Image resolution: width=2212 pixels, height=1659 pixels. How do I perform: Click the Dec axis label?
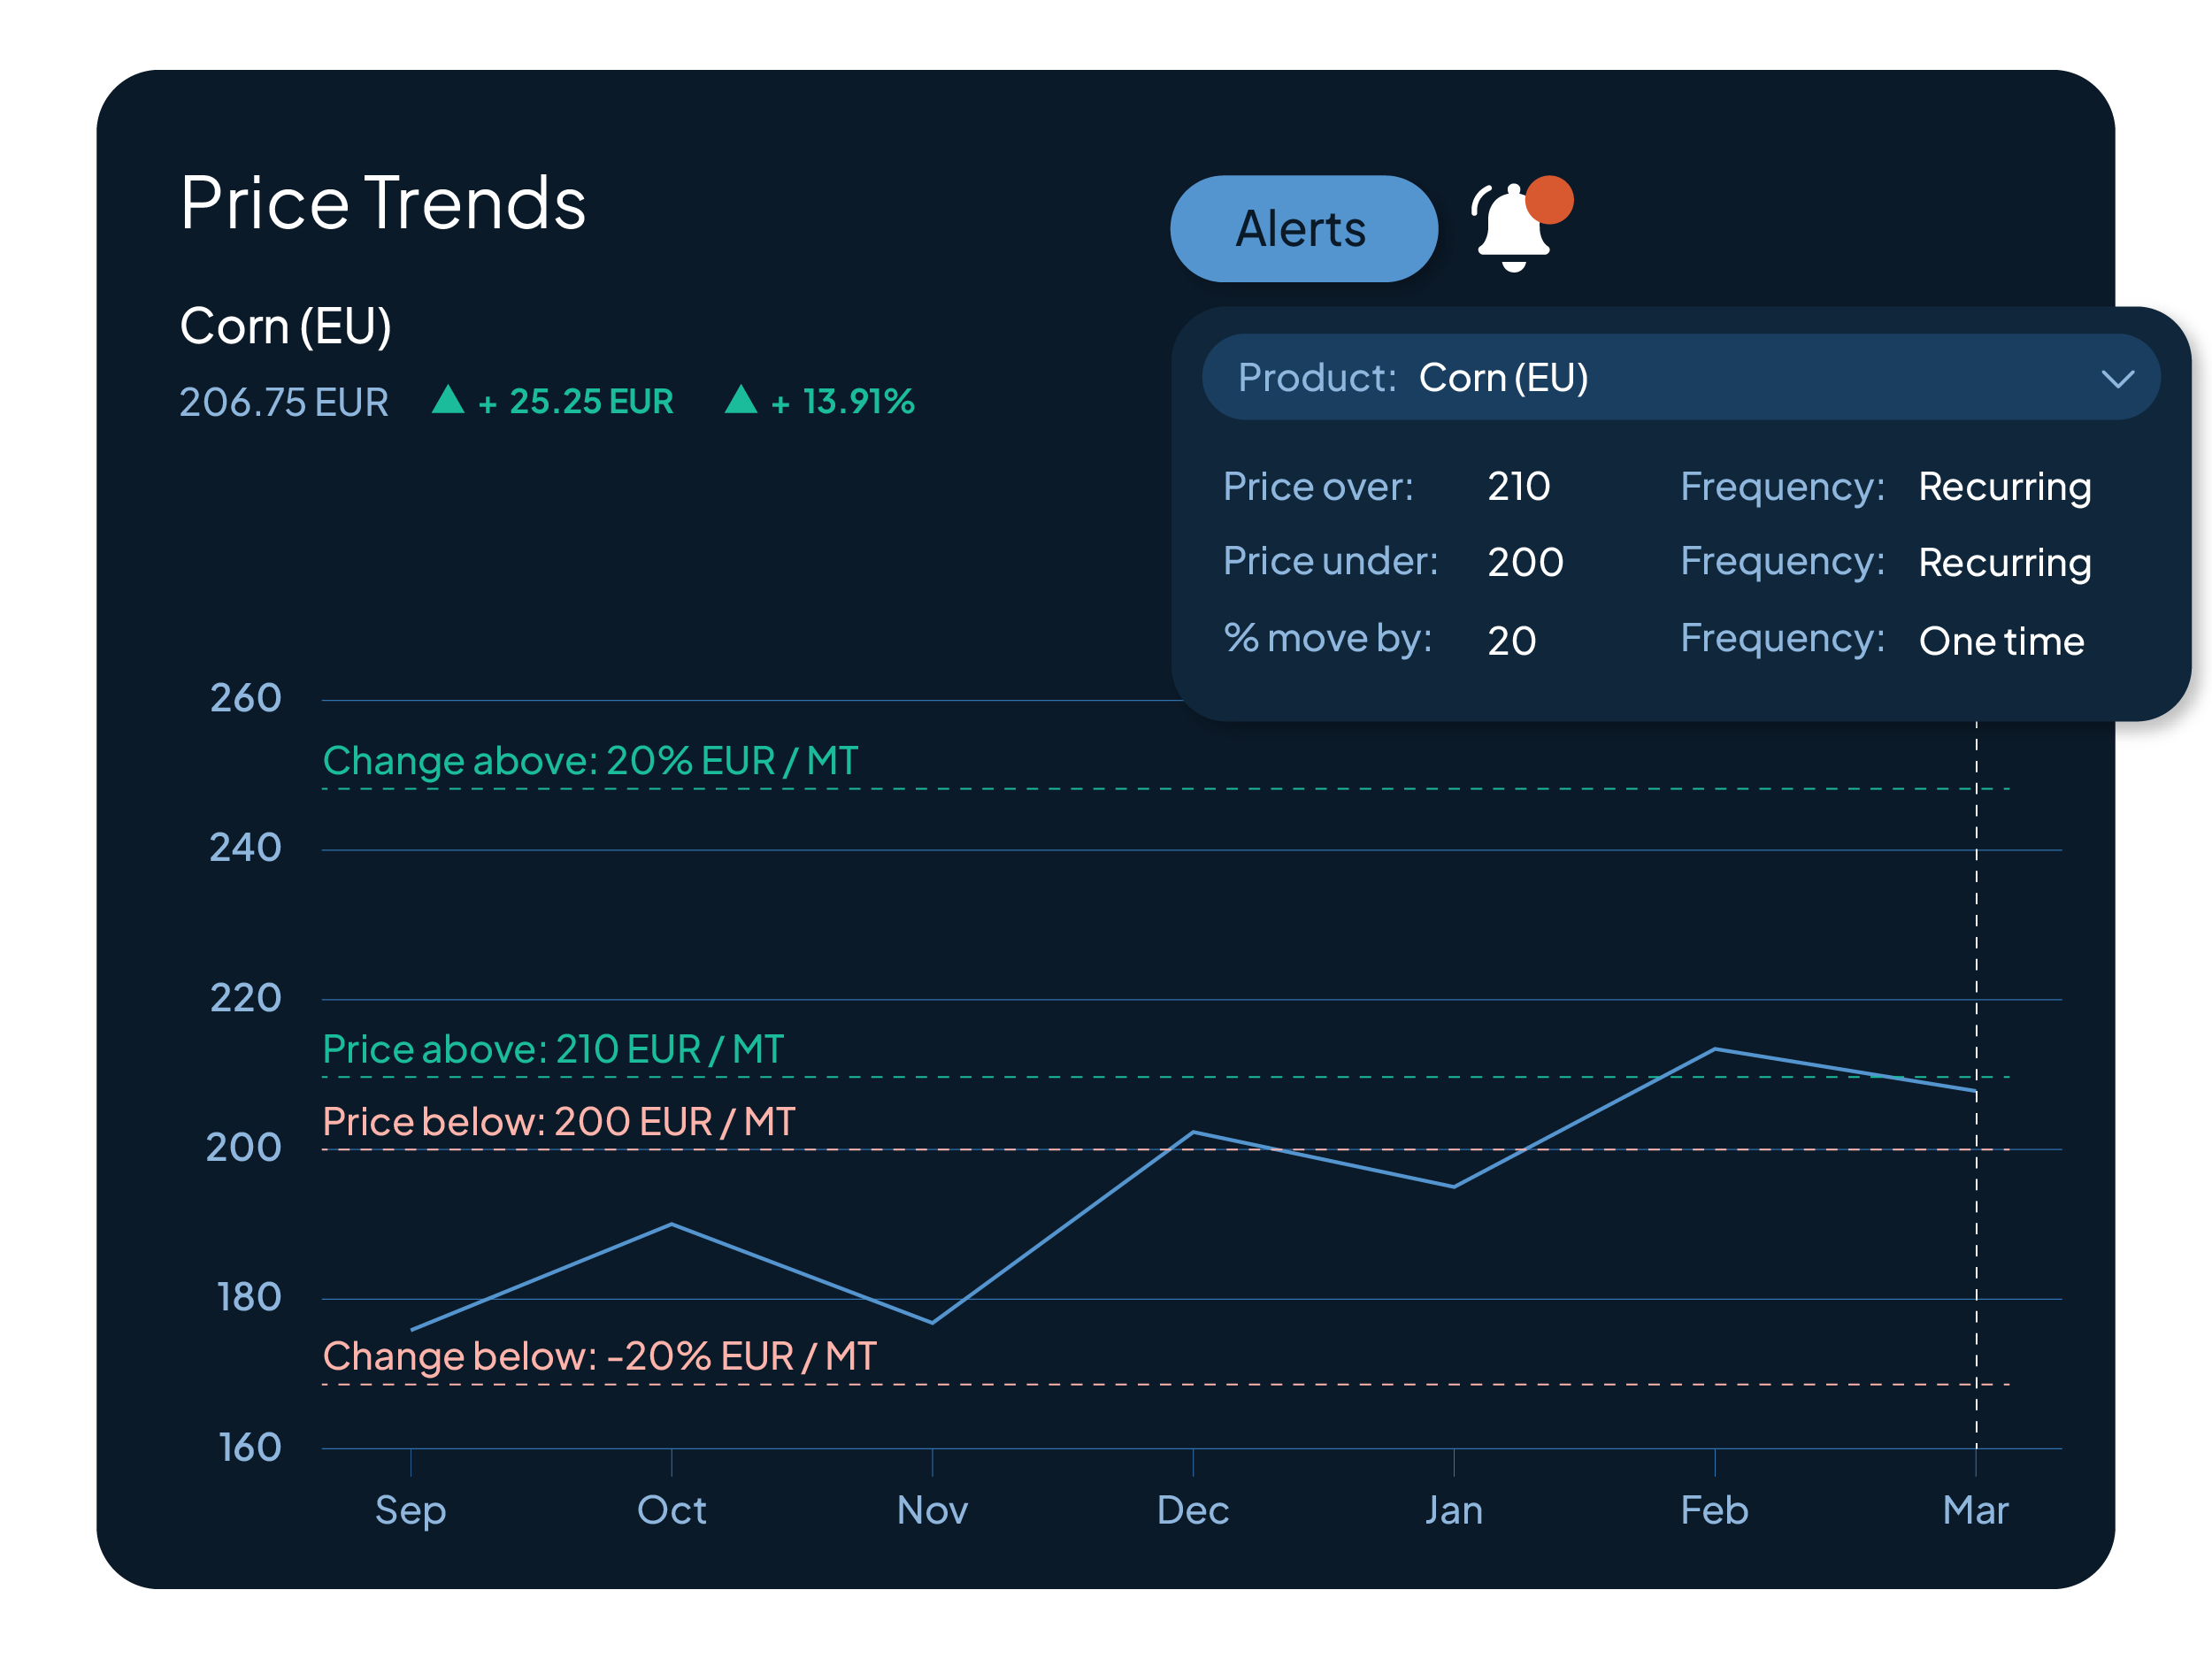point(1192,1509)
